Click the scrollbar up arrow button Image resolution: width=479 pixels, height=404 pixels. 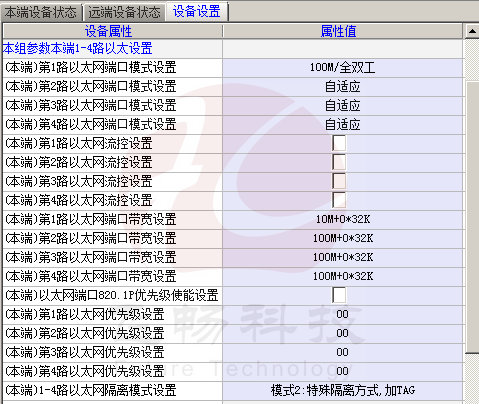(x=472, y=31)
